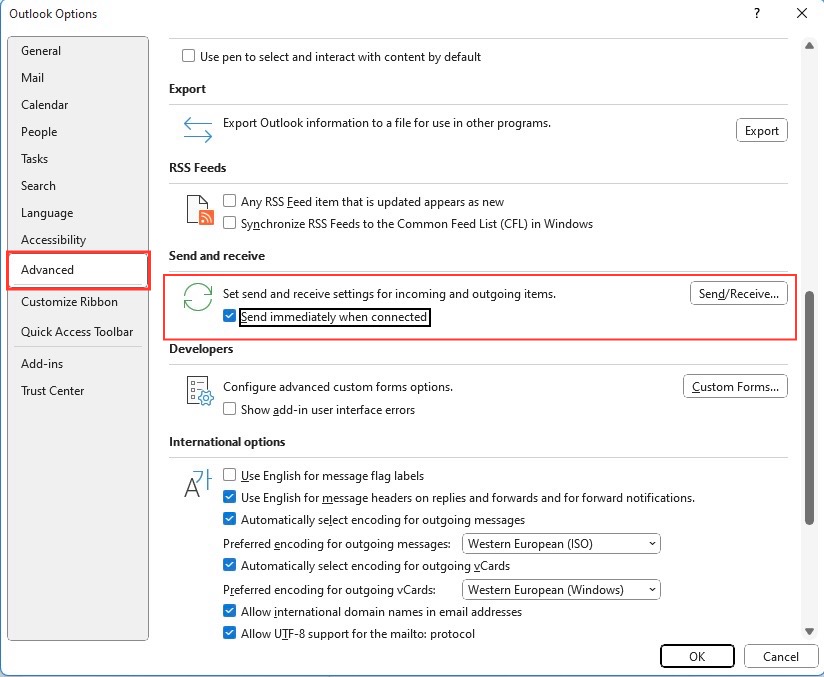Image resolution: width=824 pixels, height=677 pixels.
Task: Open the help question mark icon
Action: (757, 13)
